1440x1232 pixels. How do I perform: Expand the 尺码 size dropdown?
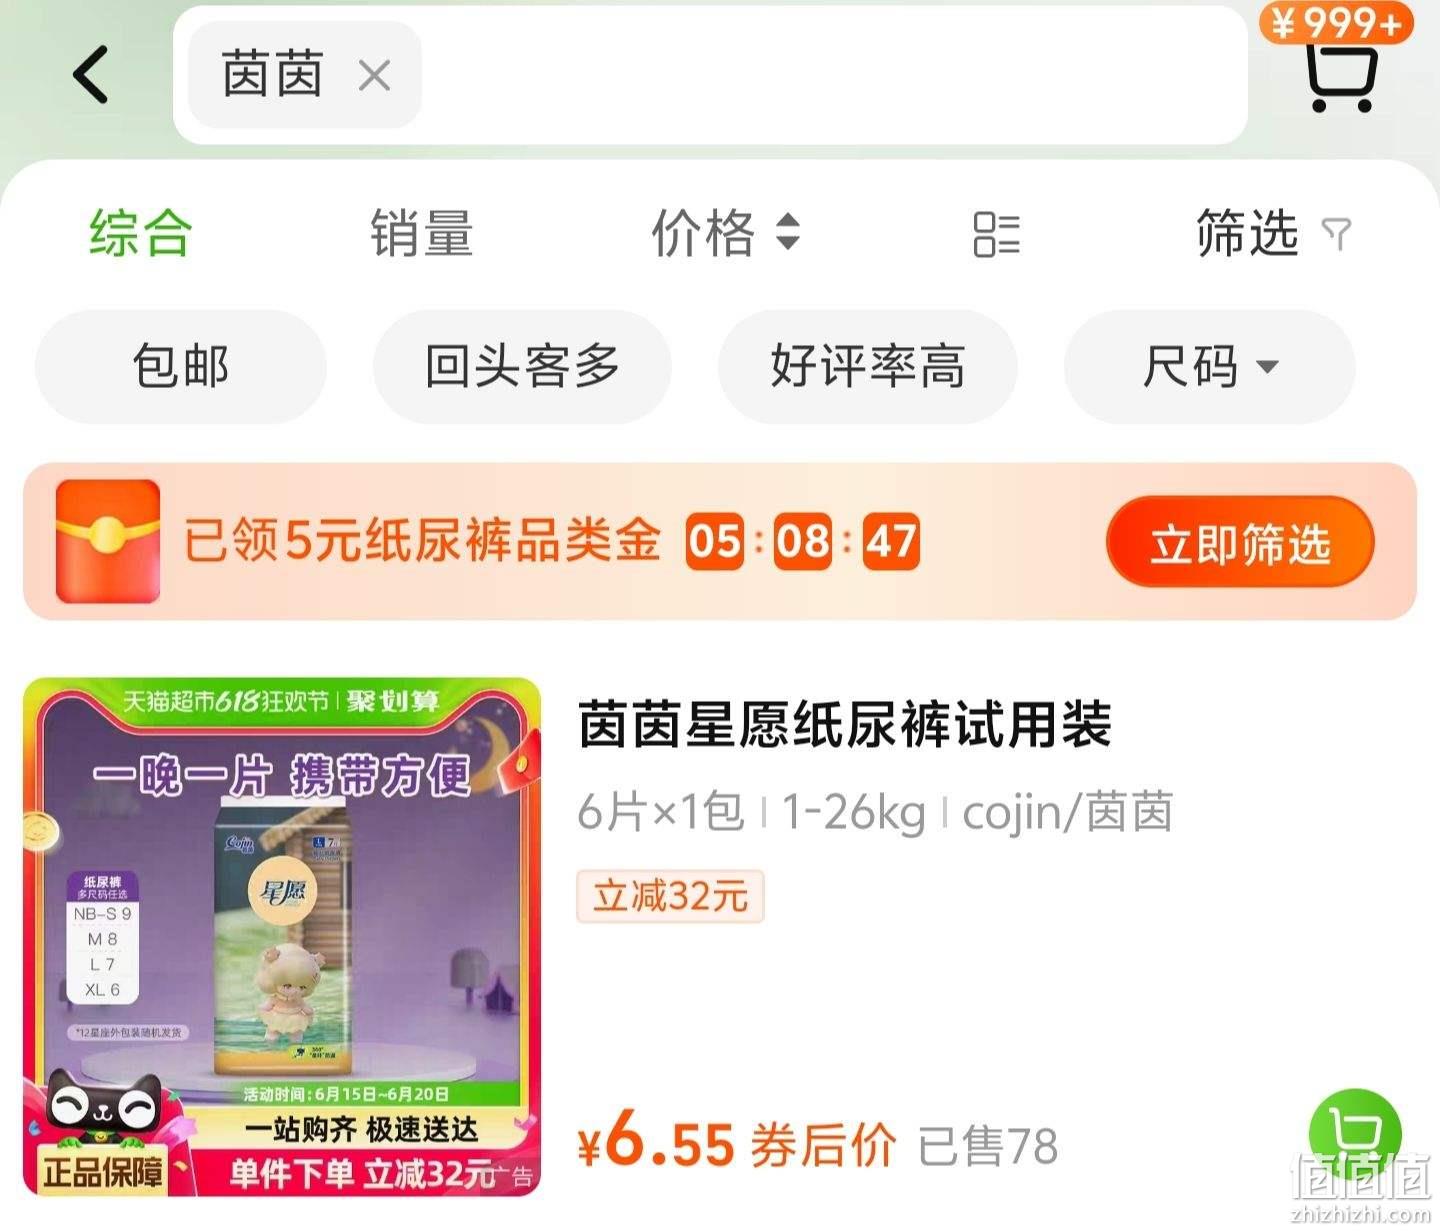1210,366
